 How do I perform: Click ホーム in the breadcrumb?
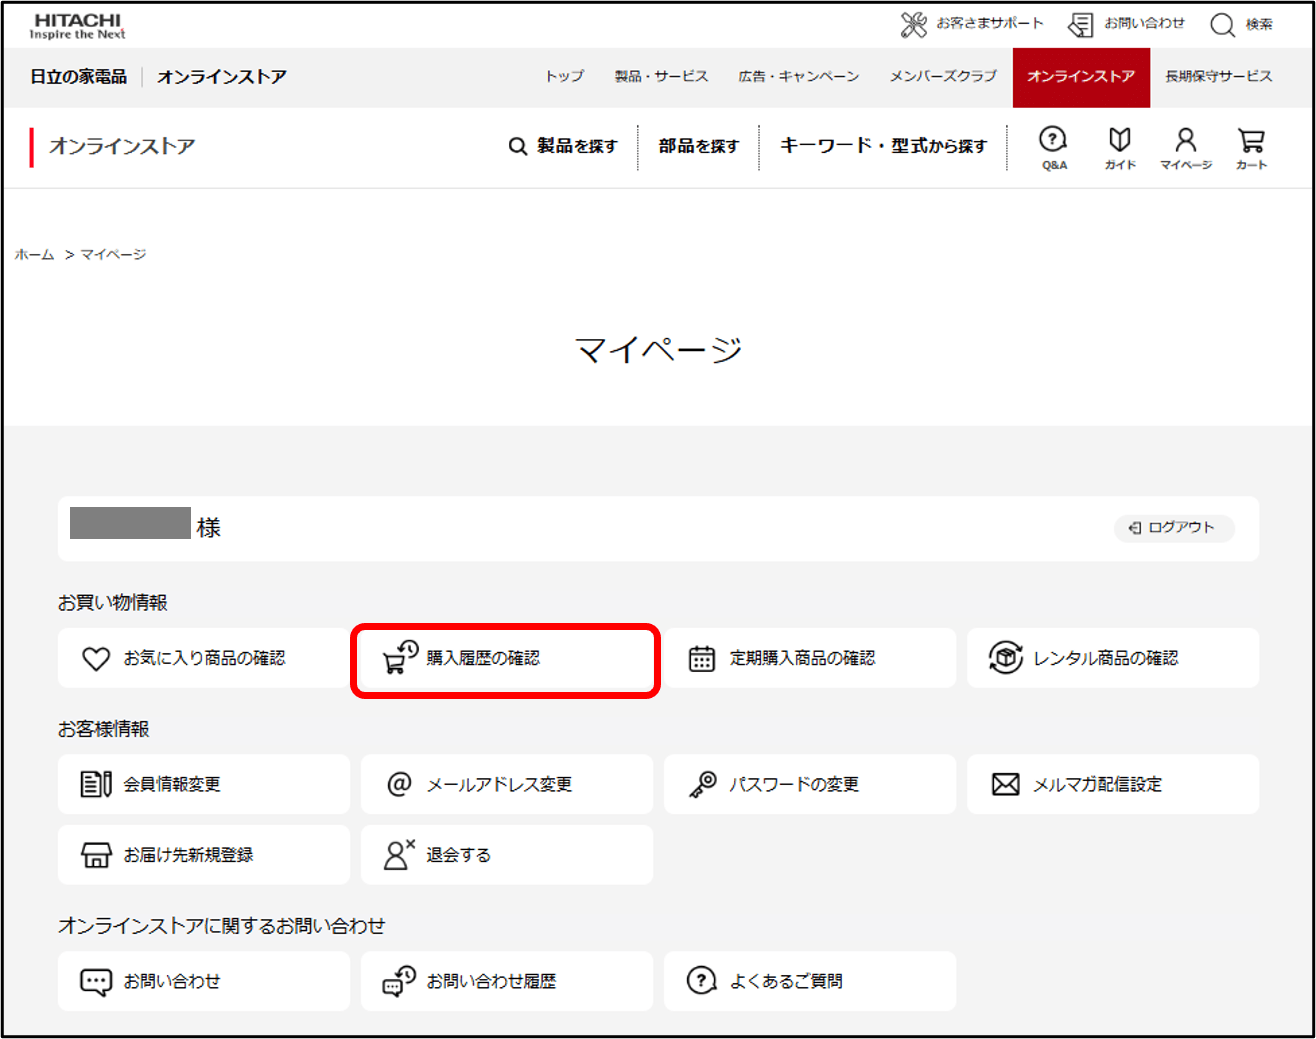click(x=34, y=255)
